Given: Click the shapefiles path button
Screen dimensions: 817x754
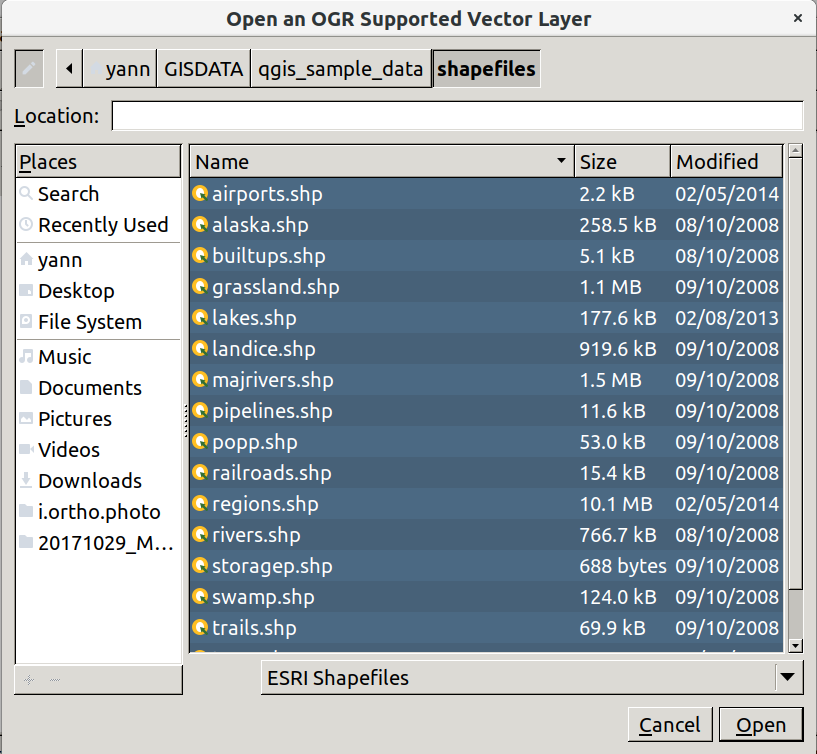Looking at the screenshot, I should (486, 68).
